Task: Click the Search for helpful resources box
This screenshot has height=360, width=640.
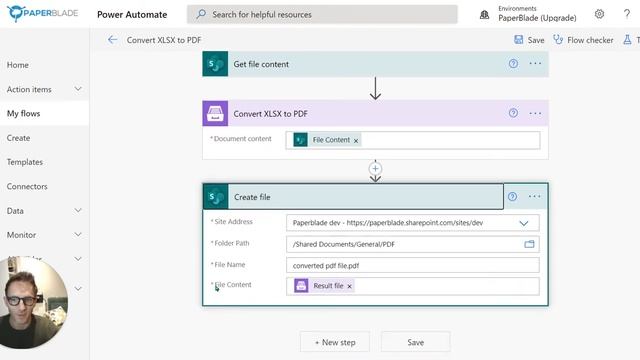Action: tap(322, 14)
